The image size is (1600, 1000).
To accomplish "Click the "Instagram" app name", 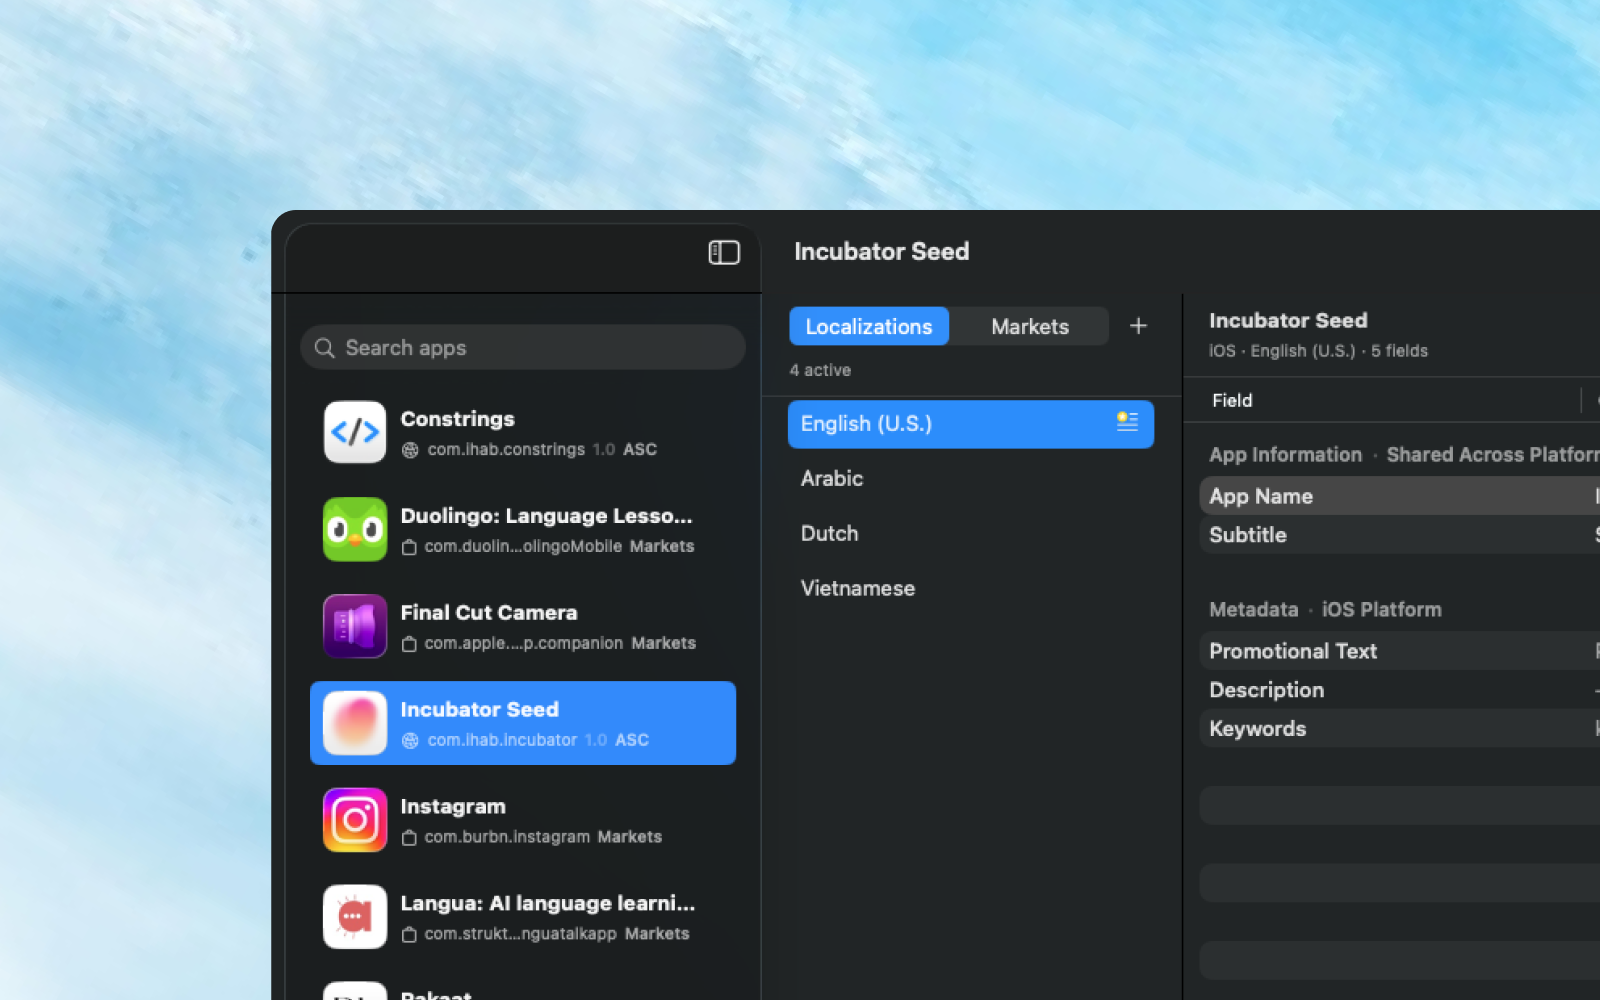I will [453, 807].
